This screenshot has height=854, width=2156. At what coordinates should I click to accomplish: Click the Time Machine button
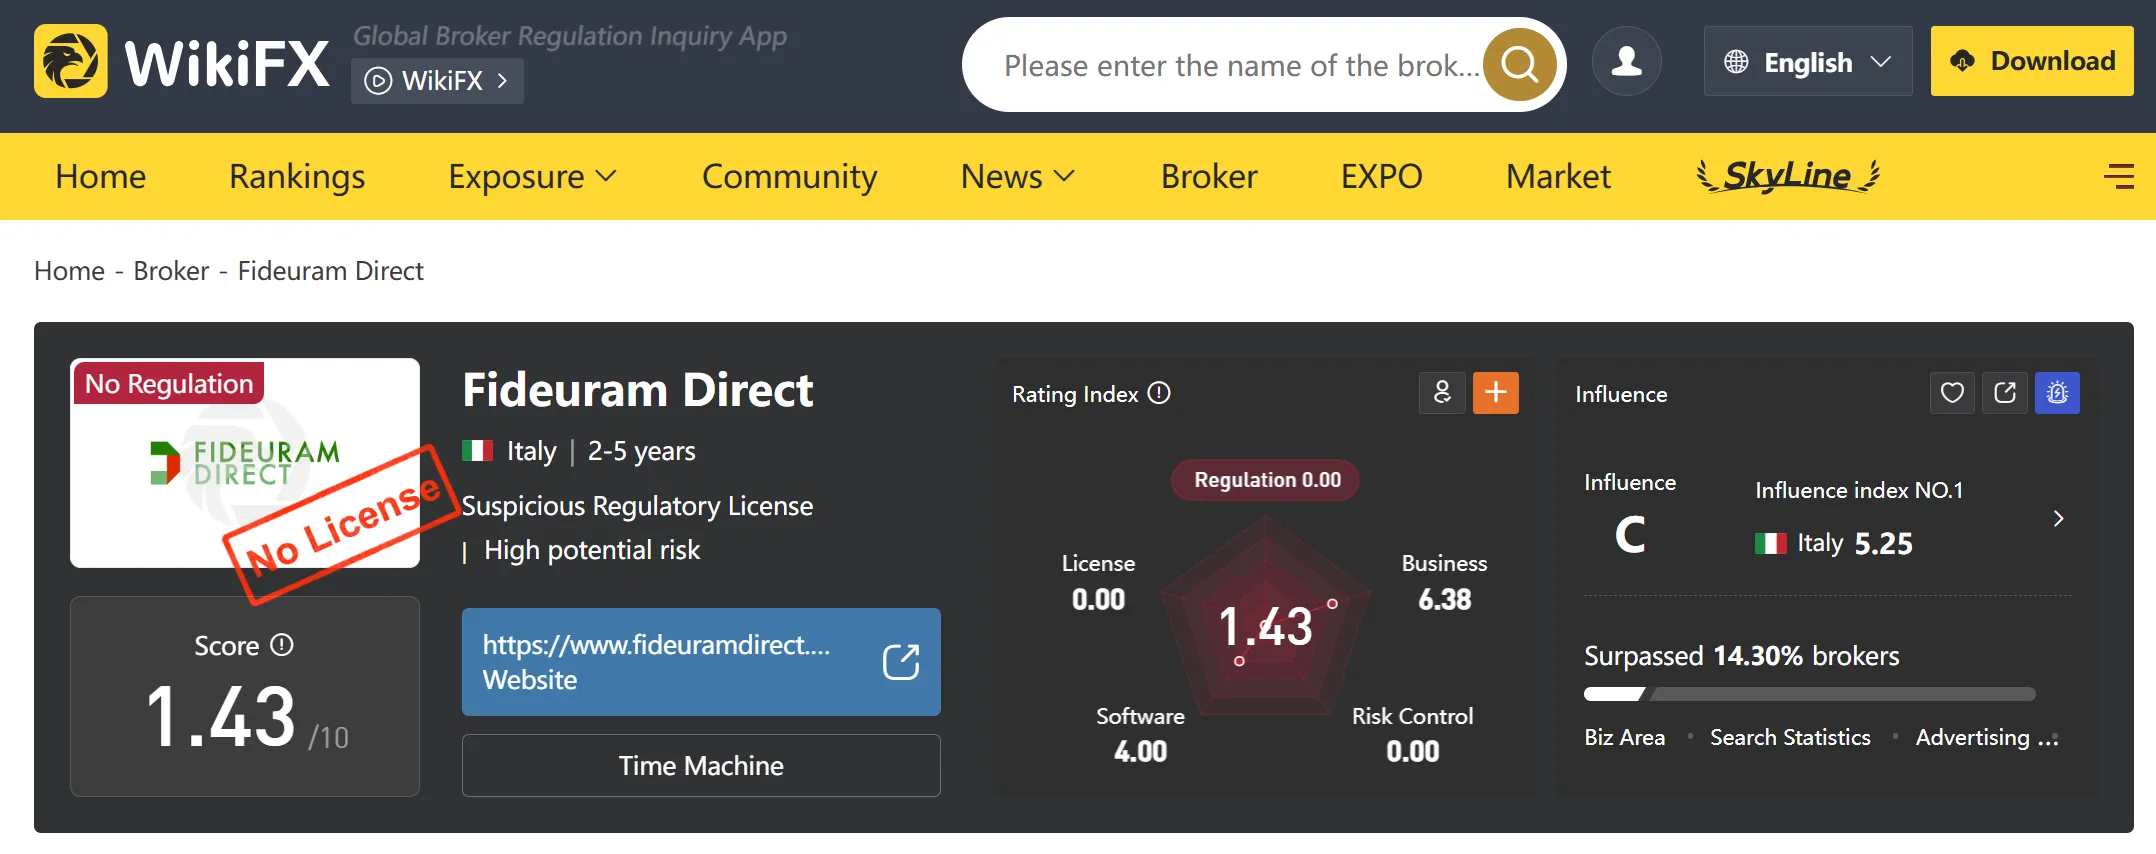[x=701, y=765]
